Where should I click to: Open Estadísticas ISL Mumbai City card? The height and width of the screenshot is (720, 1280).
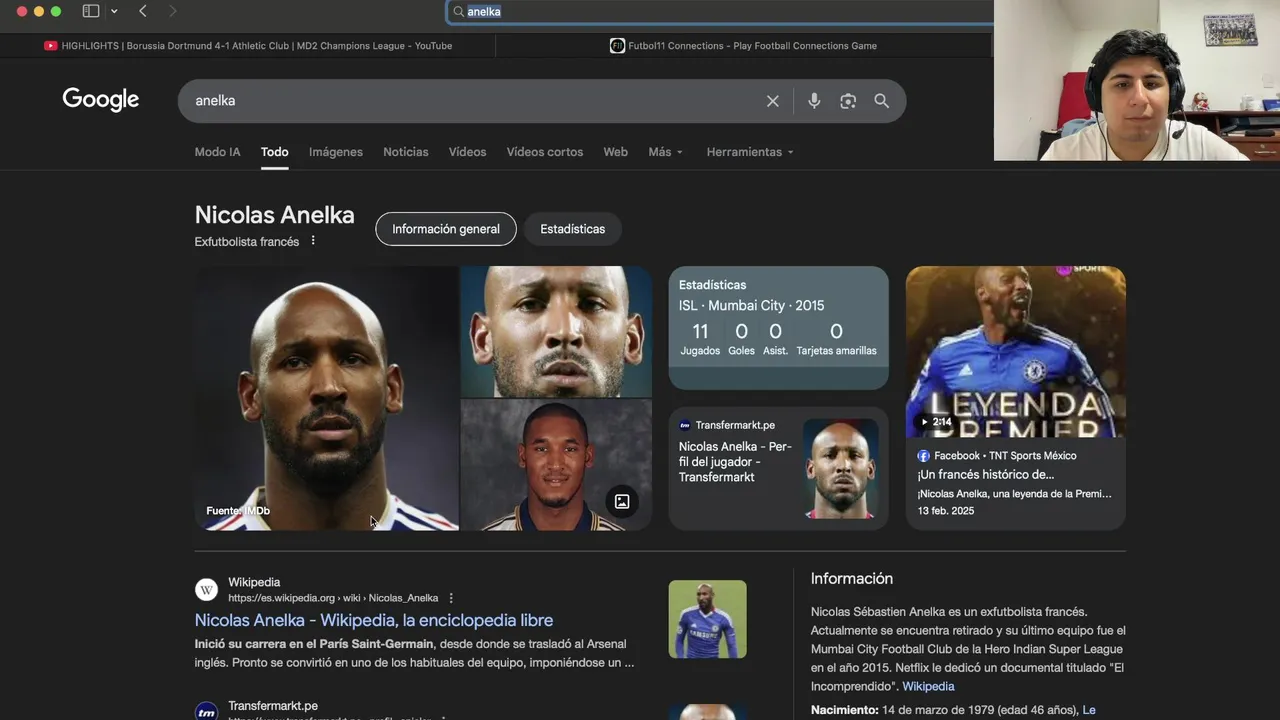point(778,327)
